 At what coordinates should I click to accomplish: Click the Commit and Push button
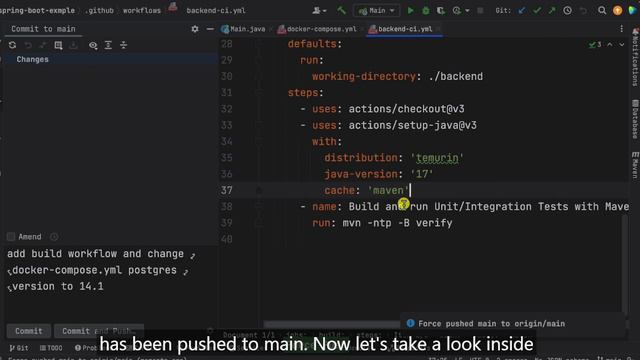click(x=99, y=331)
